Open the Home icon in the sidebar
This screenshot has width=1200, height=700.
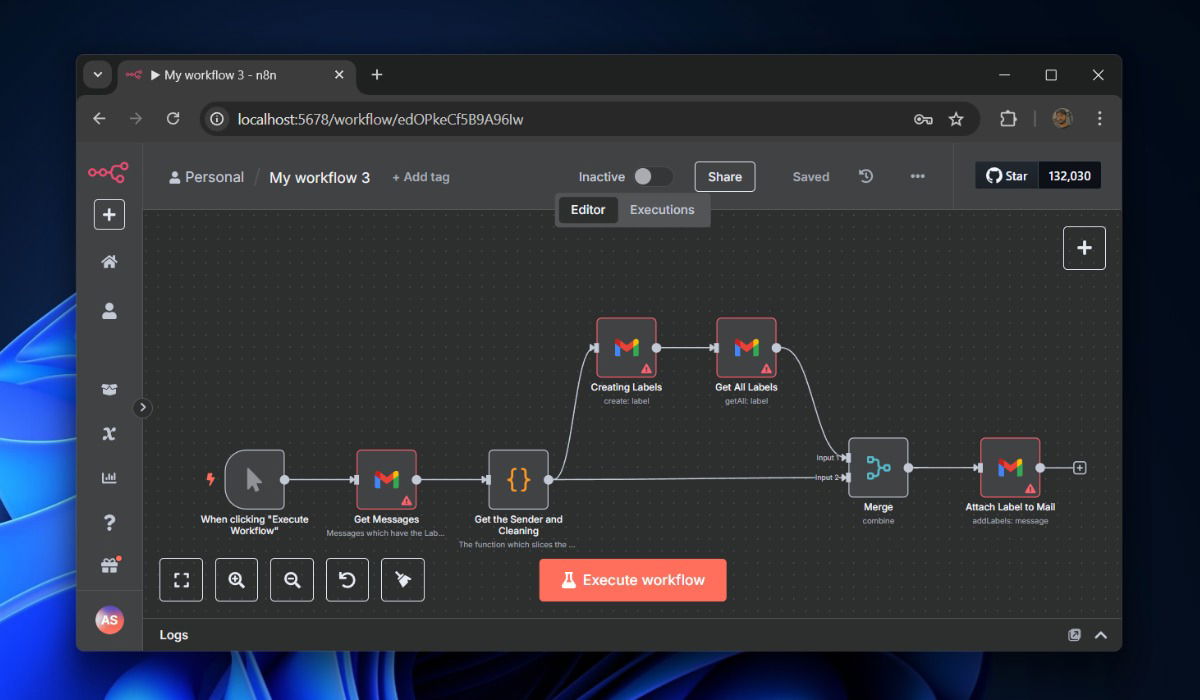pyautogui.click(x=109, y=262)
